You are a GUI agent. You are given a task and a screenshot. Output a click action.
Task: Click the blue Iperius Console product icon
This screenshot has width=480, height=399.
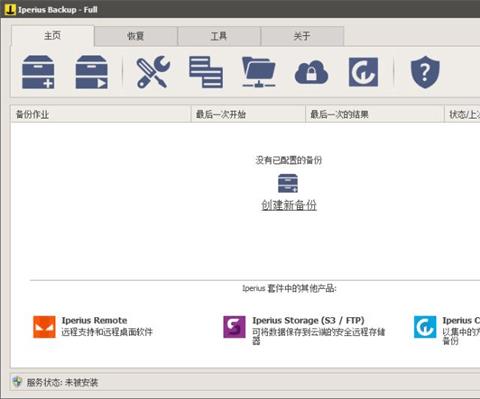425,327
